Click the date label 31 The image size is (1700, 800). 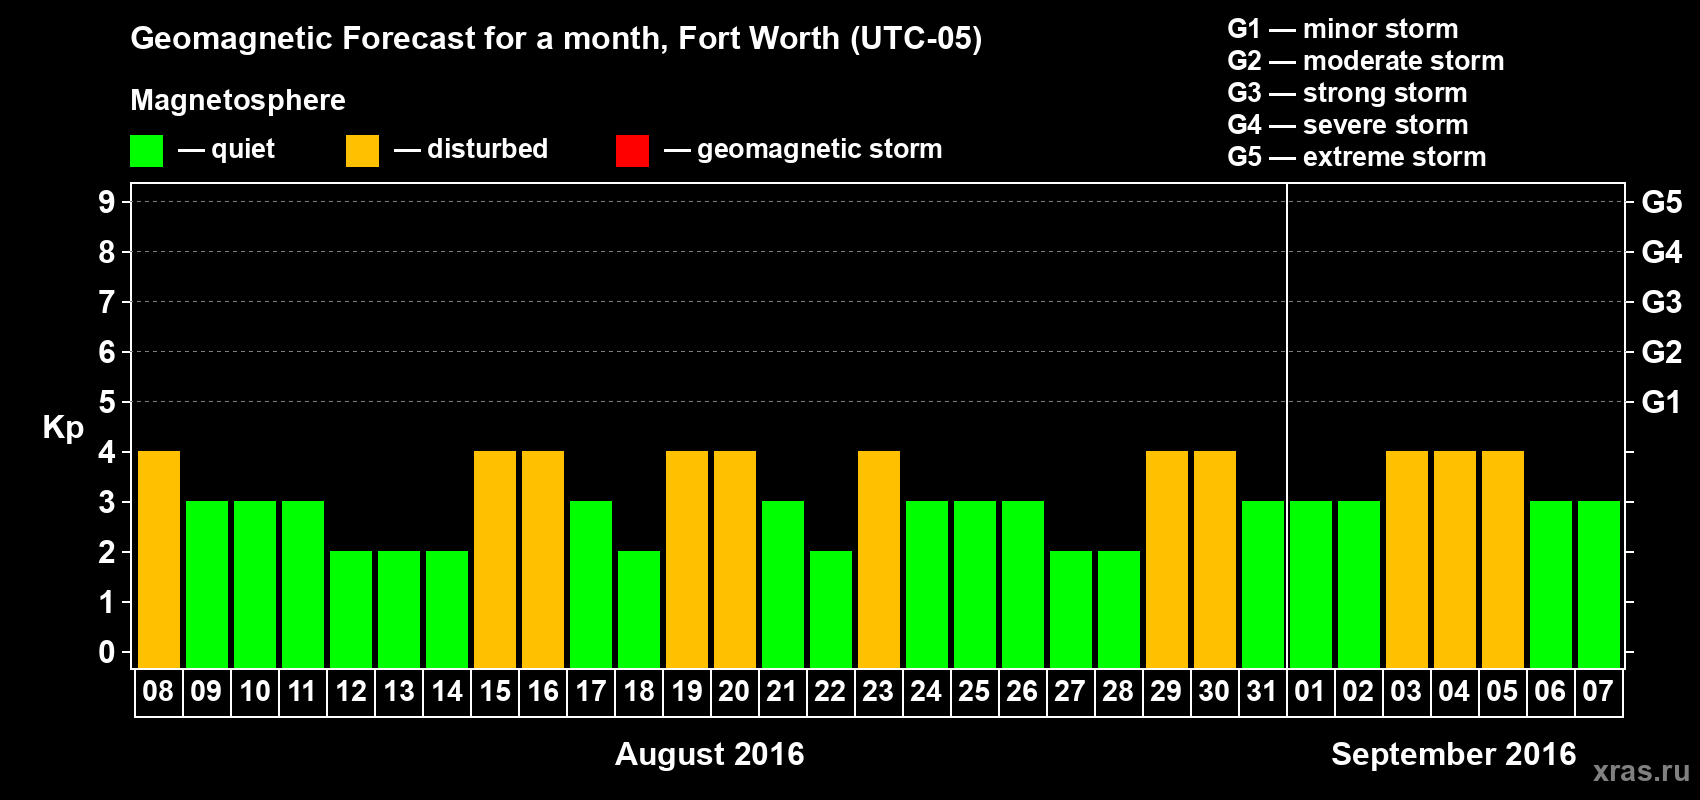click(1262, 692)
